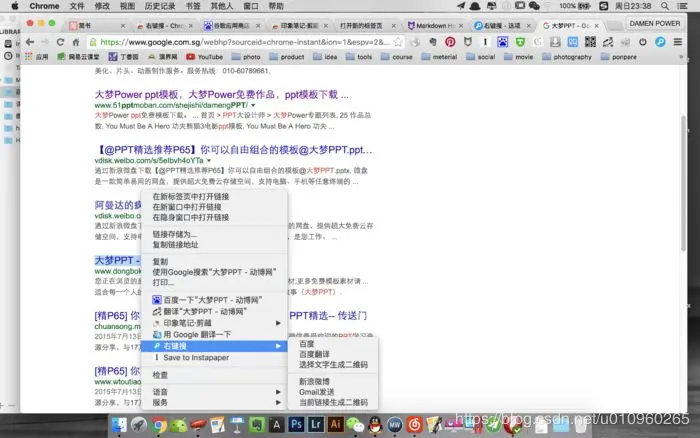Switch to the 印象笔记·剪藏 tab
Screen dimensions: 700x438
(300, 26)
